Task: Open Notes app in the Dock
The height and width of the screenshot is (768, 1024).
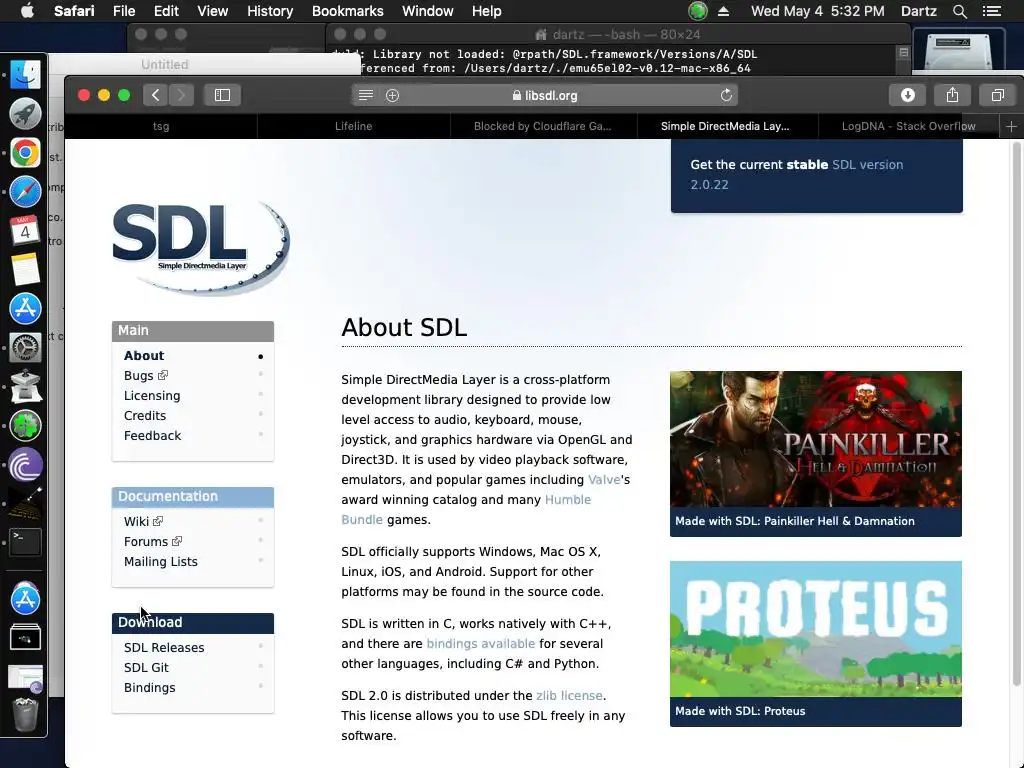Action: (x=25, y=269)
